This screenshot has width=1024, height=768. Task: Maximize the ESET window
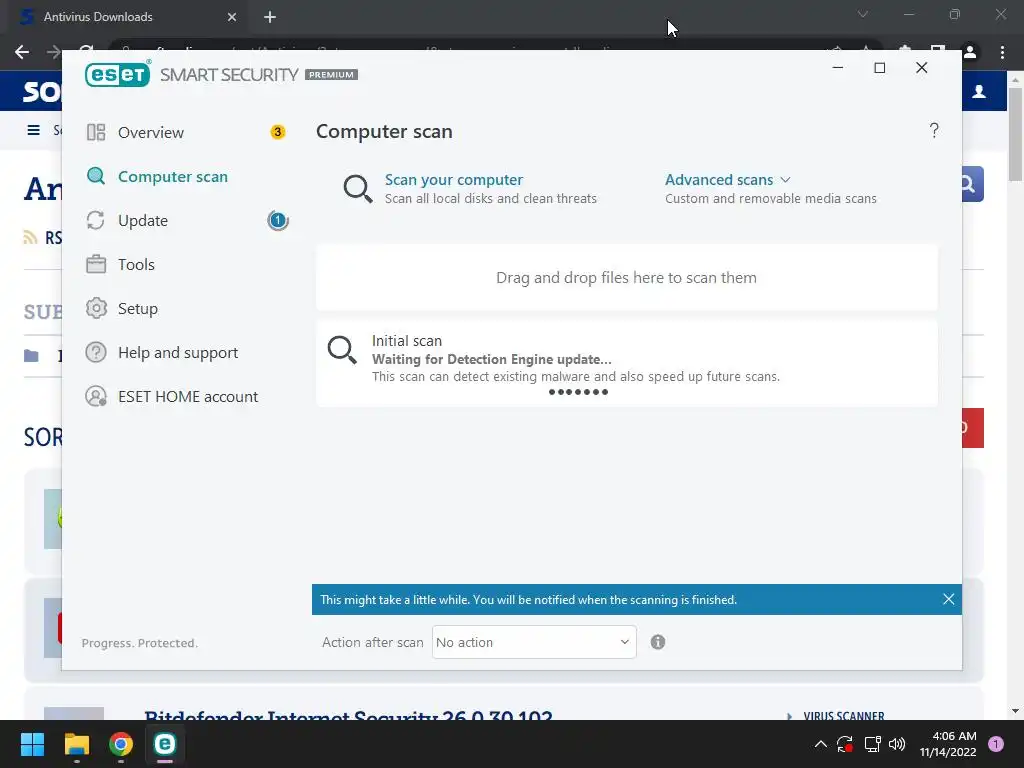(x=880, y=67)
